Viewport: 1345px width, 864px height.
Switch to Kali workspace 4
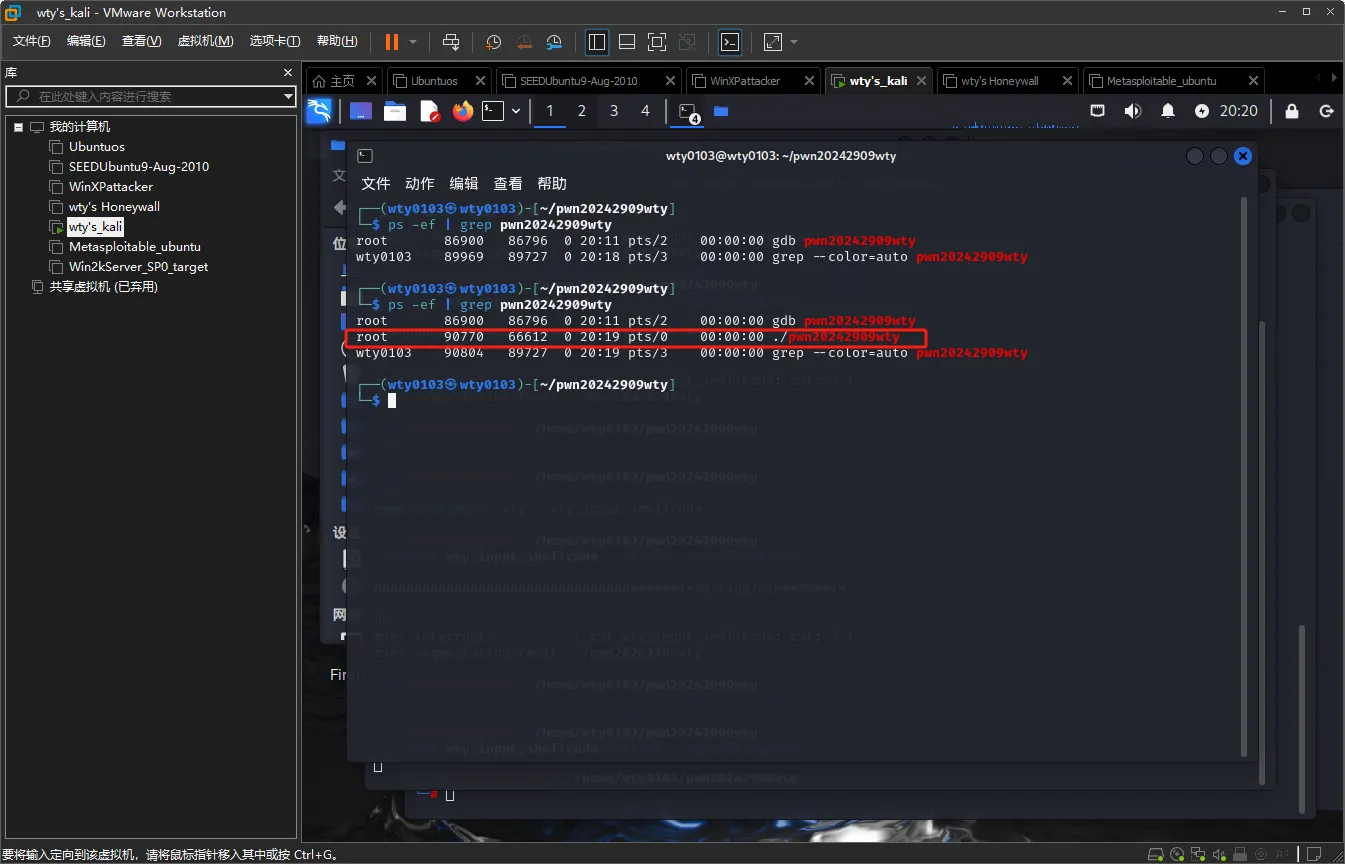(x=645, y=111)
